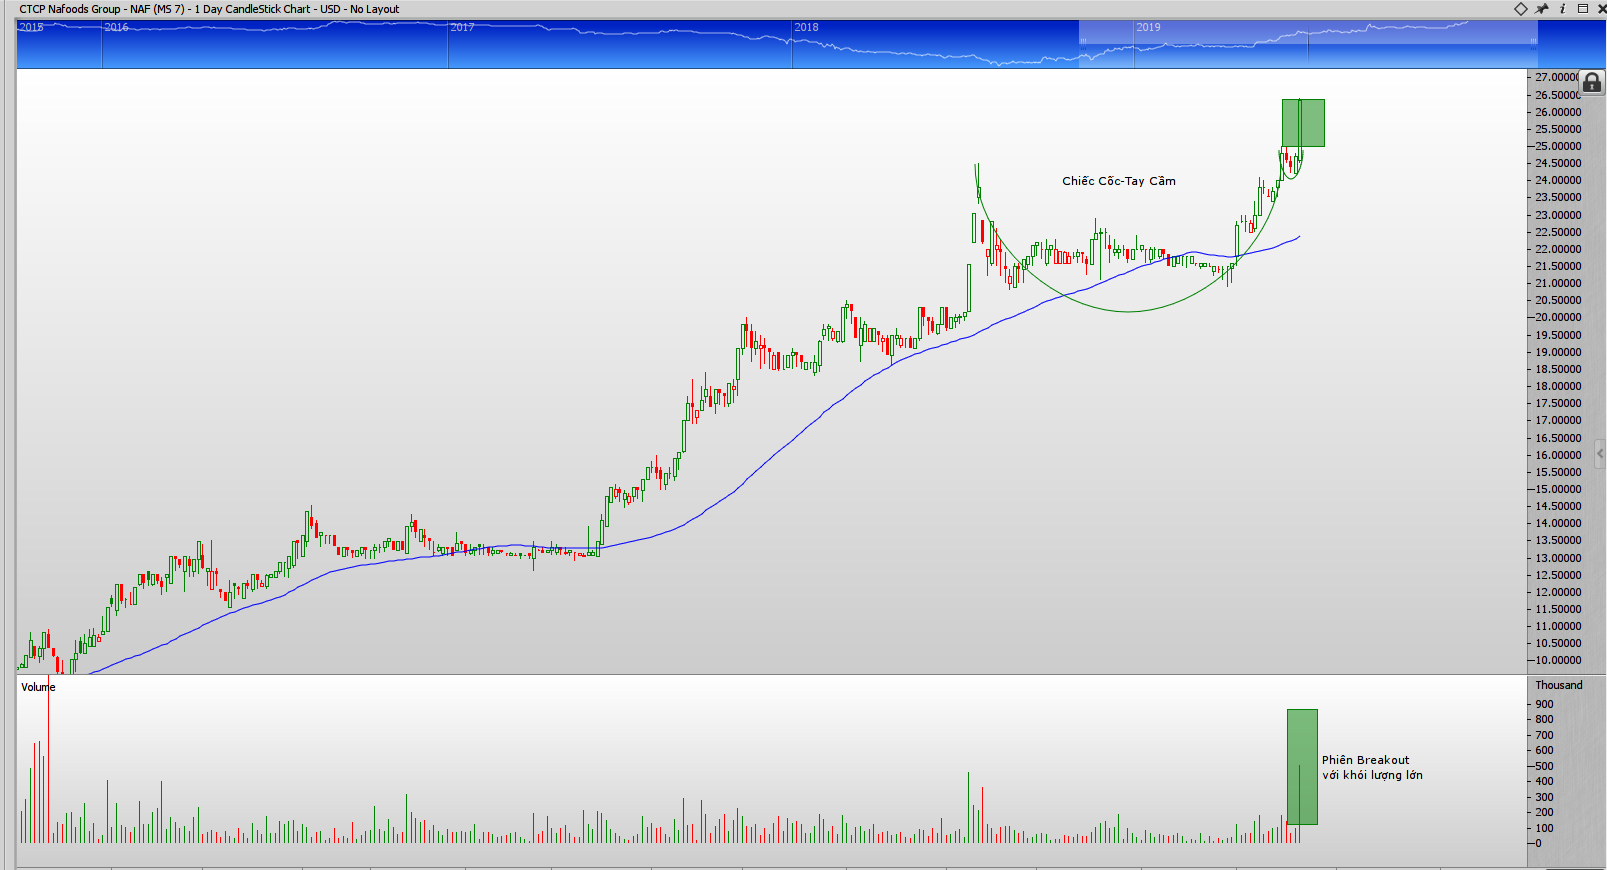The image size is (1607, 870).
Task: Select the 'Chiếc Cốc-Tay Cầm' annotation text
Action: point(1118,181)
